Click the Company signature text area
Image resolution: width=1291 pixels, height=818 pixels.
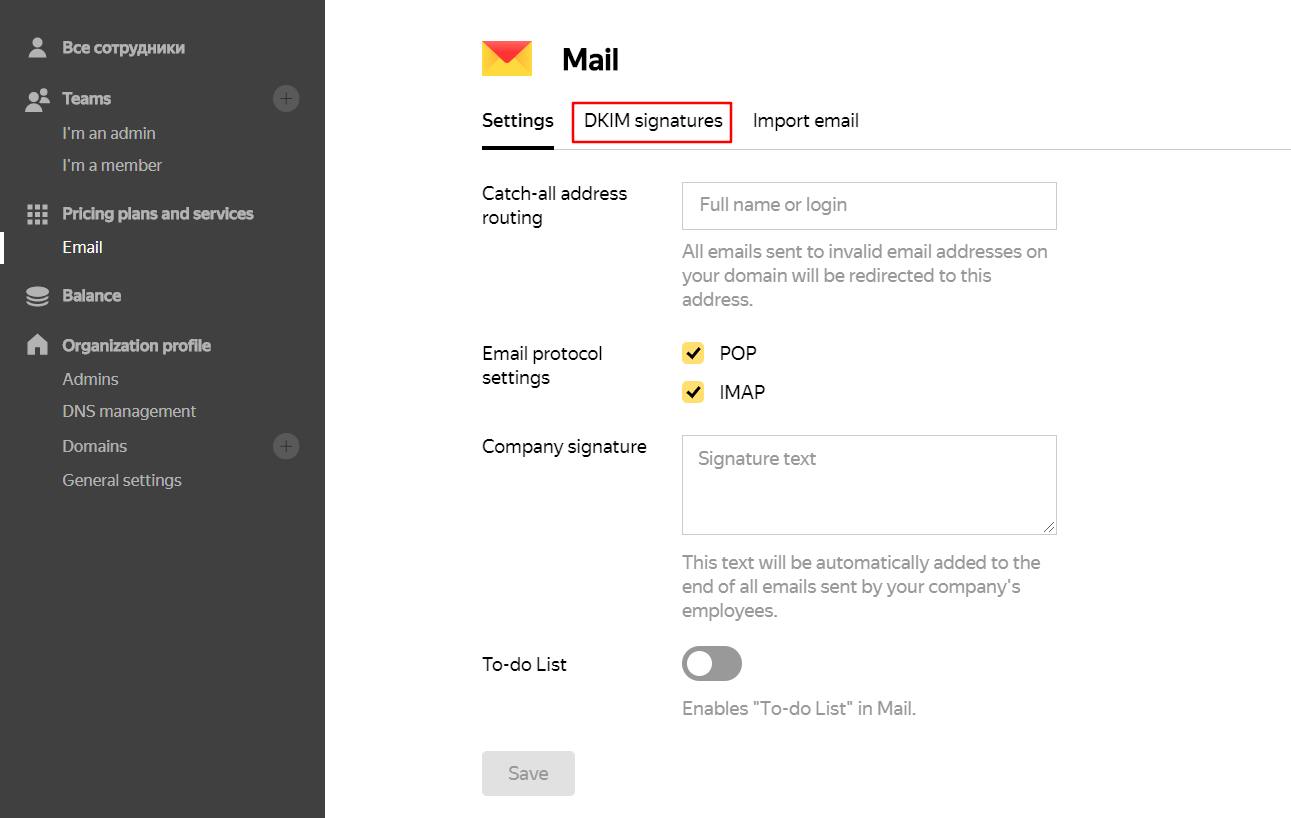click(x=868, y=484)
